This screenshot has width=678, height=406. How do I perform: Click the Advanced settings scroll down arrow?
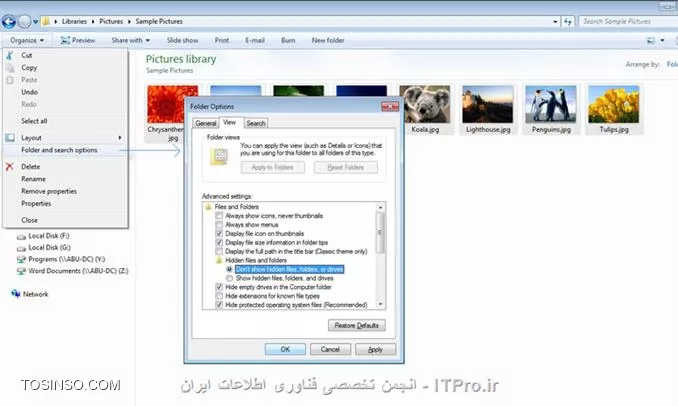381,304
